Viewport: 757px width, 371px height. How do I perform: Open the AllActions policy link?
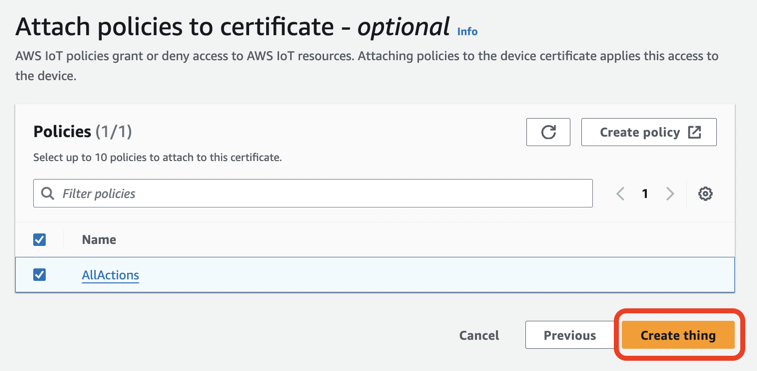click(111, 275)
